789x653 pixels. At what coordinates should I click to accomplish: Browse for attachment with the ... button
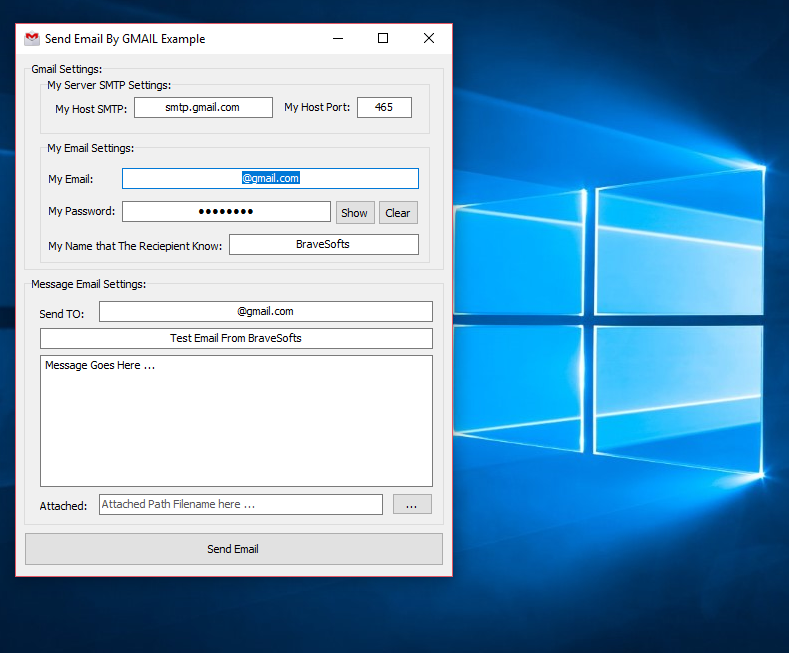click(x=412, y=504)
